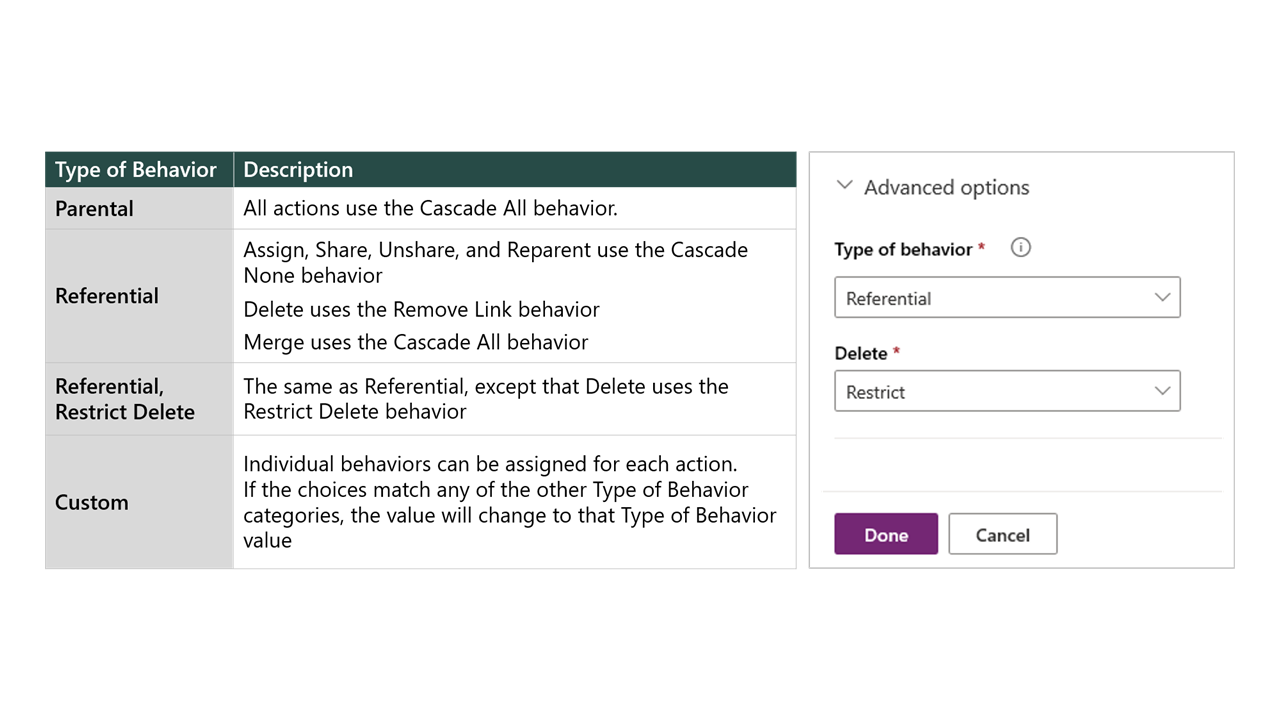The image size is (1280, 720).
Task: Open the Delete dropdown showing Restrict
Action: click(x=1007, y=391)
